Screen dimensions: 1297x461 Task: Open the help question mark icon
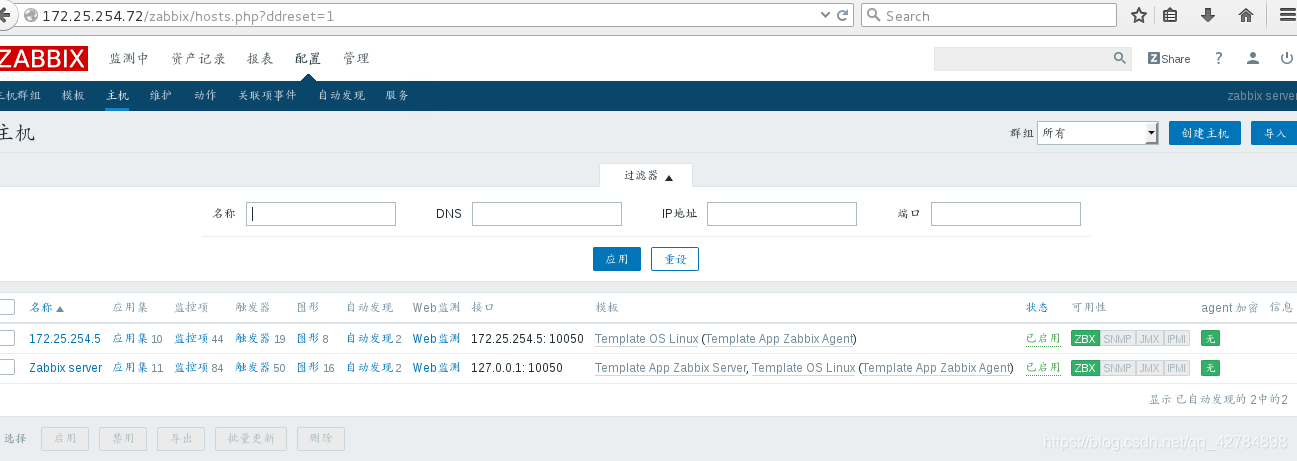point(1219,59)
